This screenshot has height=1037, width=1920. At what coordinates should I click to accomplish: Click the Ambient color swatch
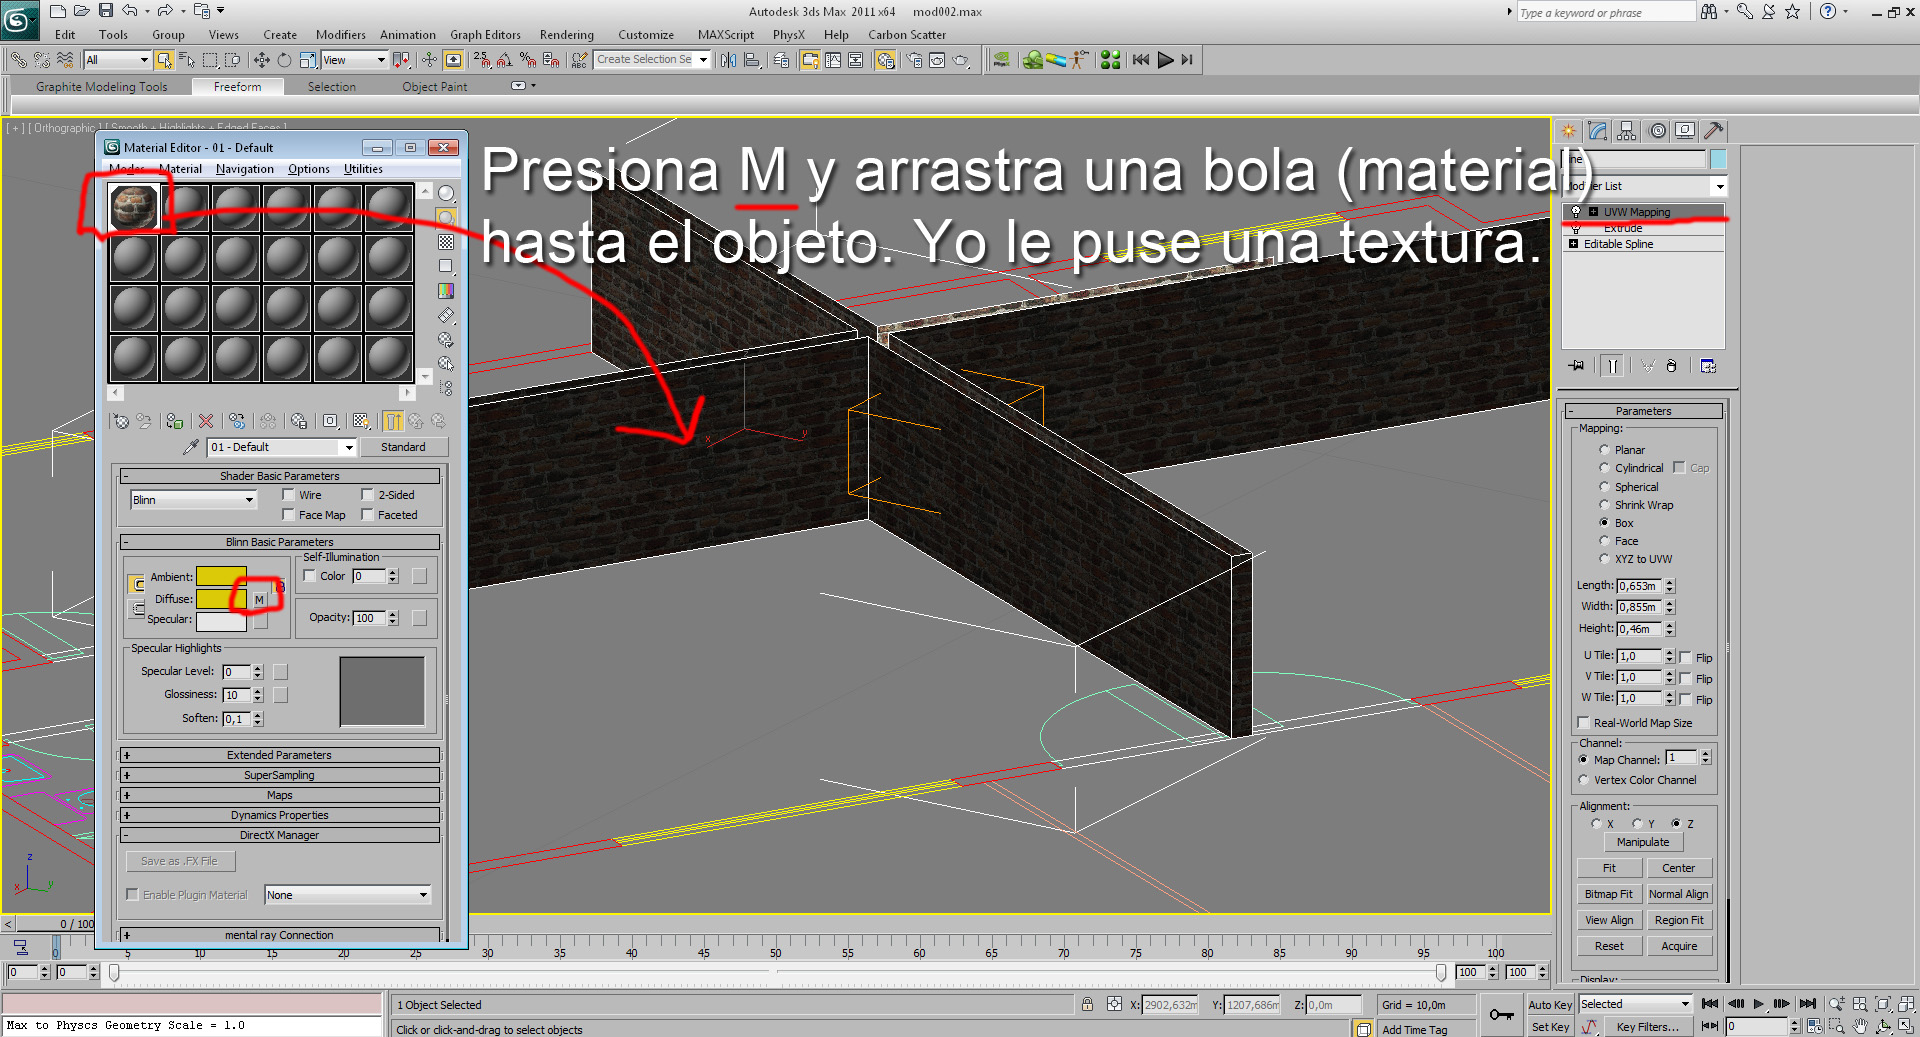[221, 576]
